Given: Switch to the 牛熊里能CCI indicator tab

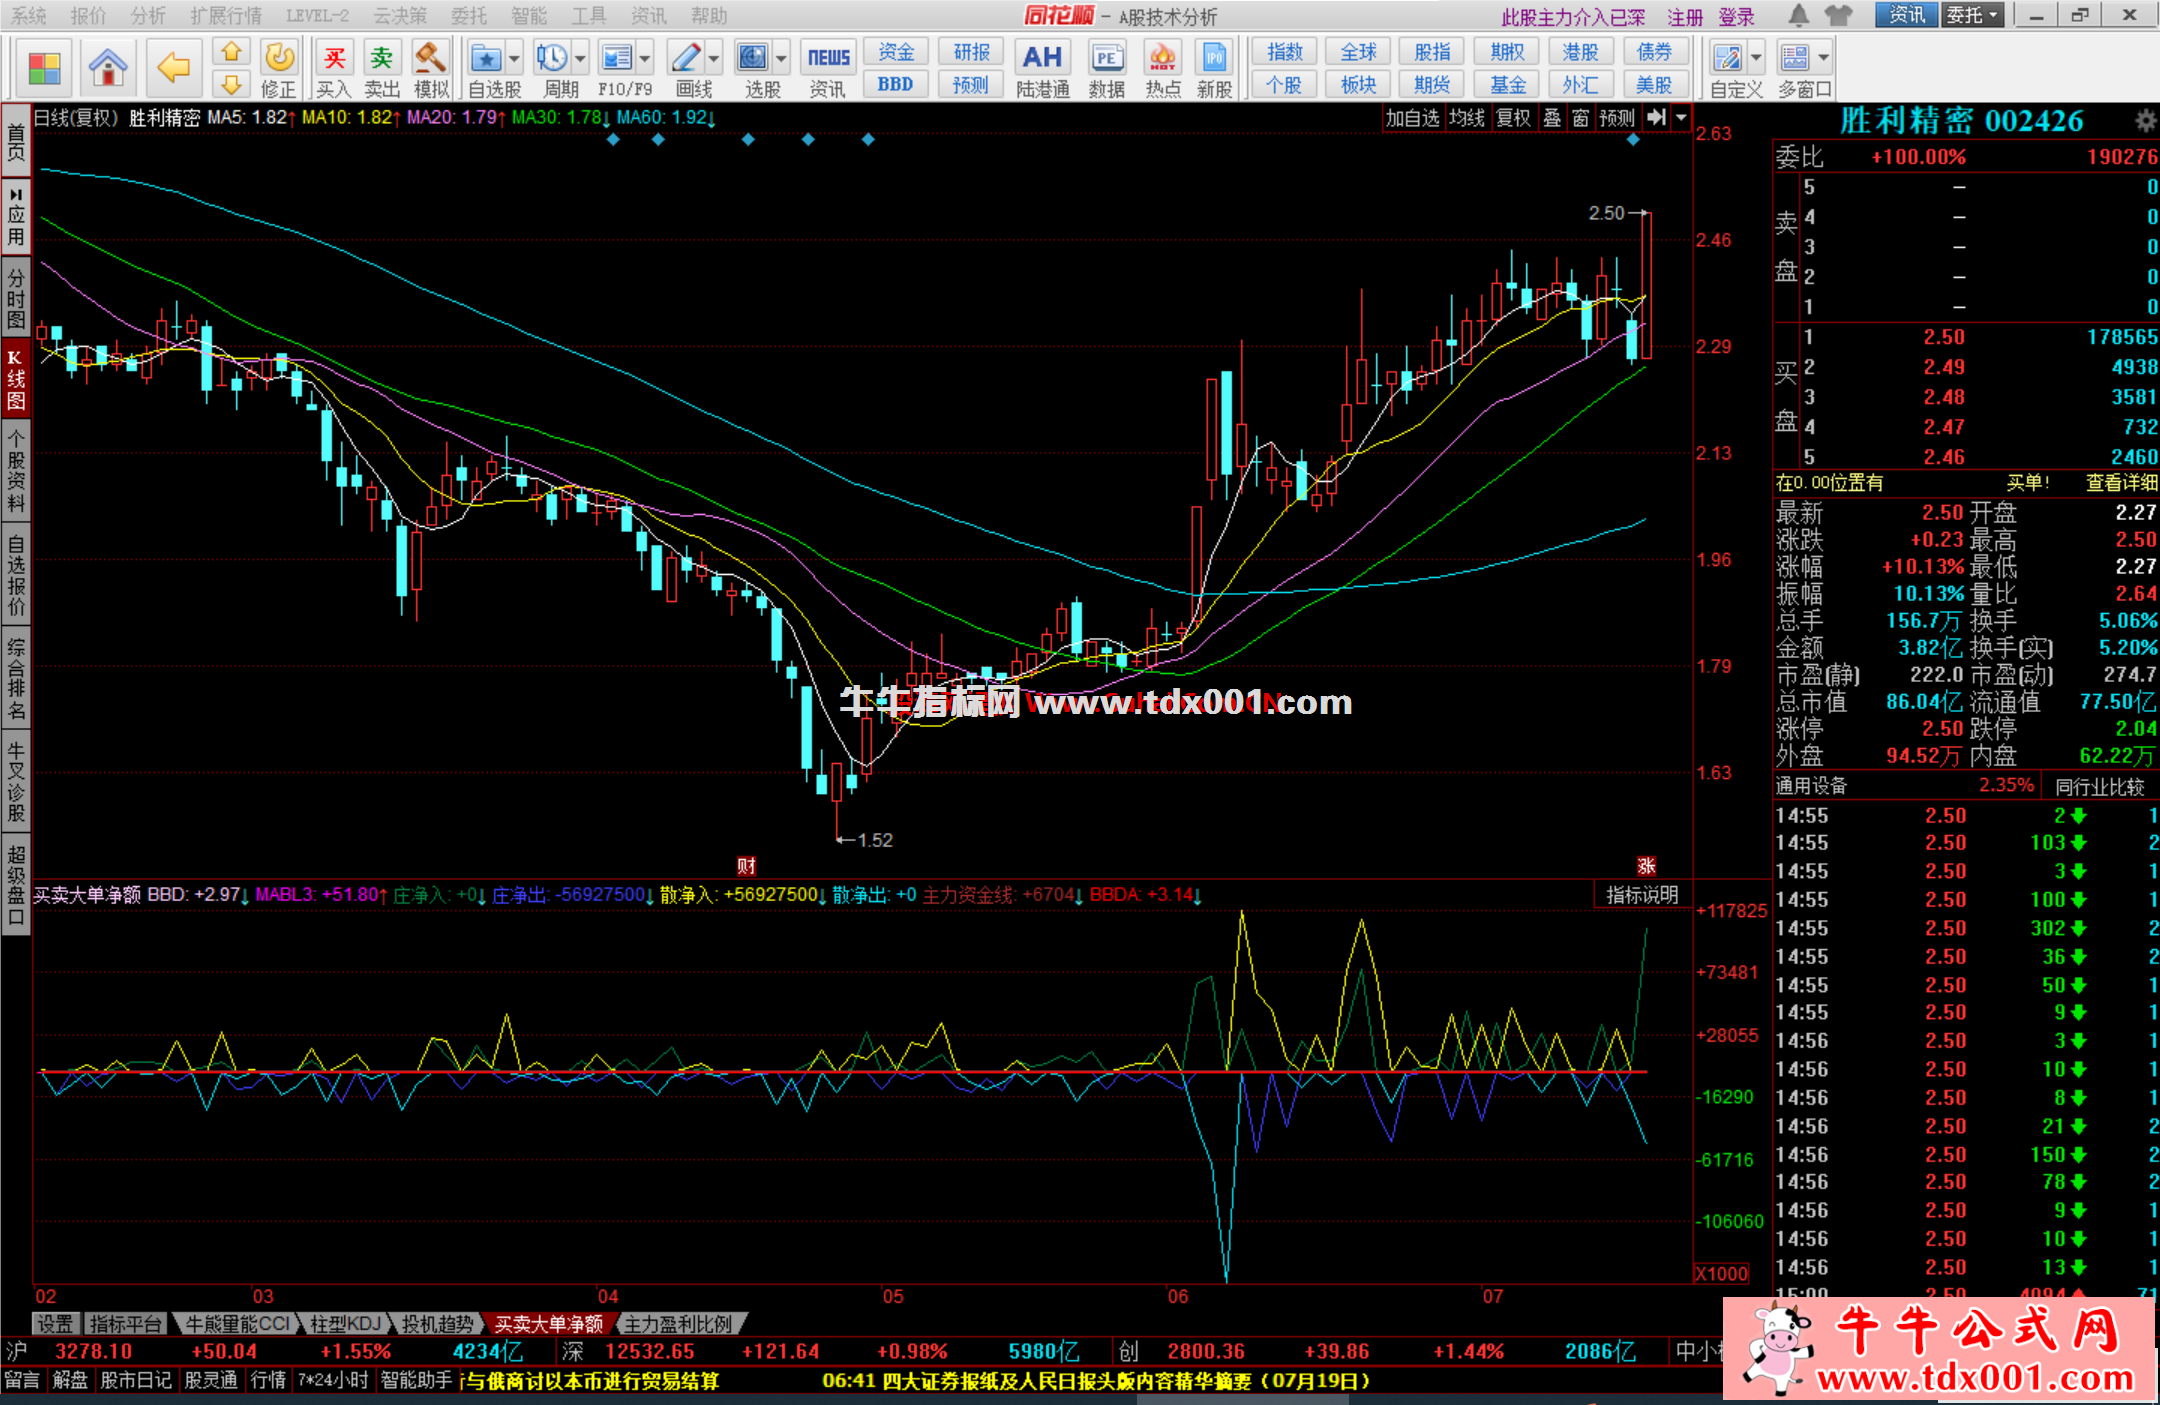Looking at the screenshot, I should click(238, 1324).
